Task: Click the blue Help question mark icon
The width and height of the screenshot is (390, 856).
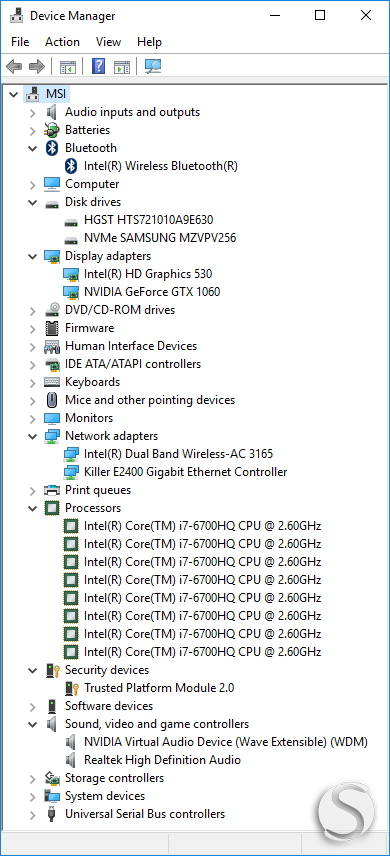Action: tap(98, 67)
